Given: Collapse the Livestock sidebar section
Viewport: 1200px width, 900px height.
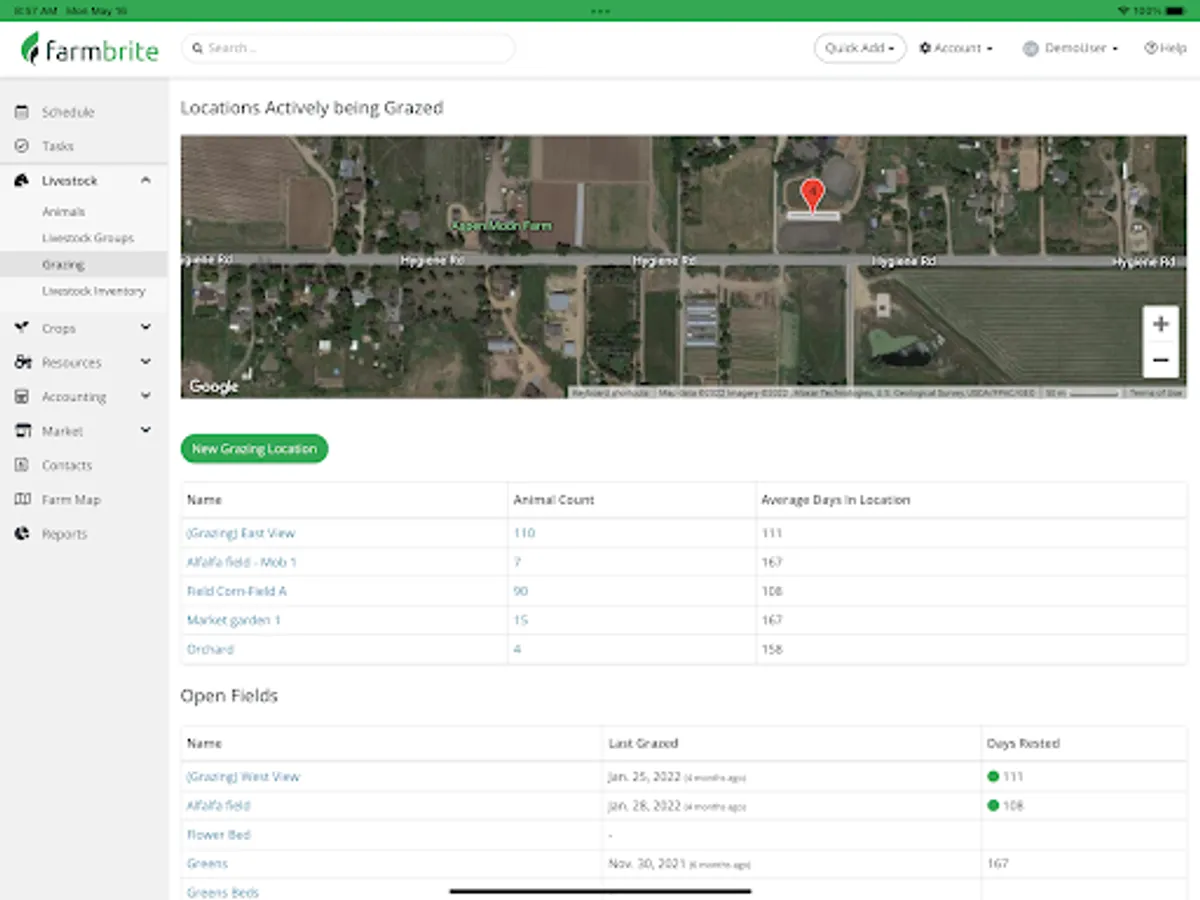Looking at the screenshot, I should [146, 181].
